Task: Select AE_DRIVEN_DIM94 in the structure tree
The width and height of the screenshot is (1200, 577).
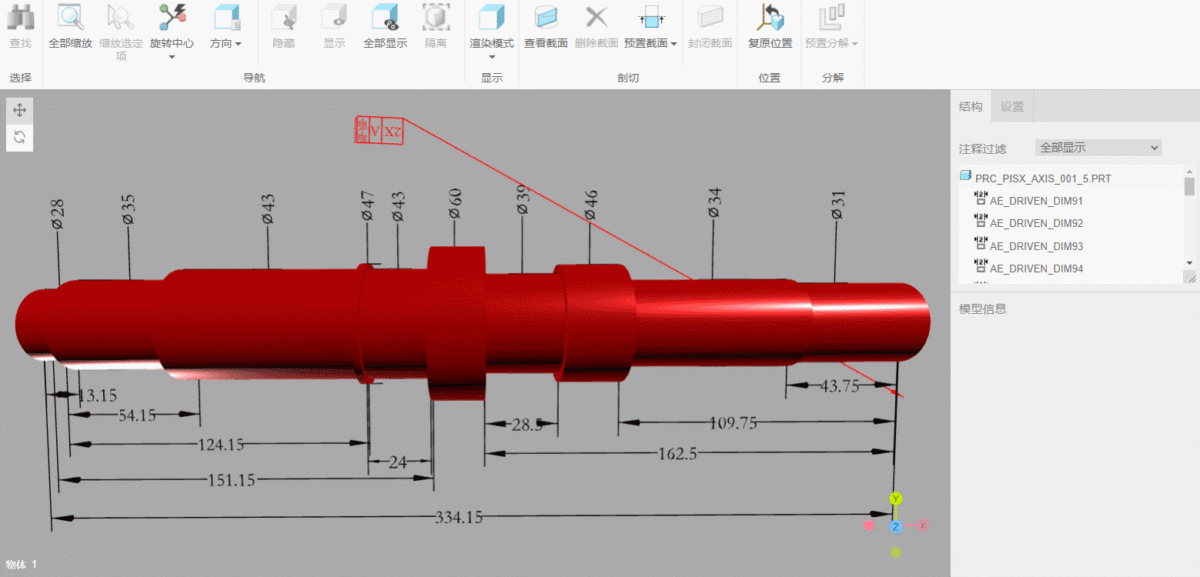Action: pyautogui.click(x=1037, y=268)
